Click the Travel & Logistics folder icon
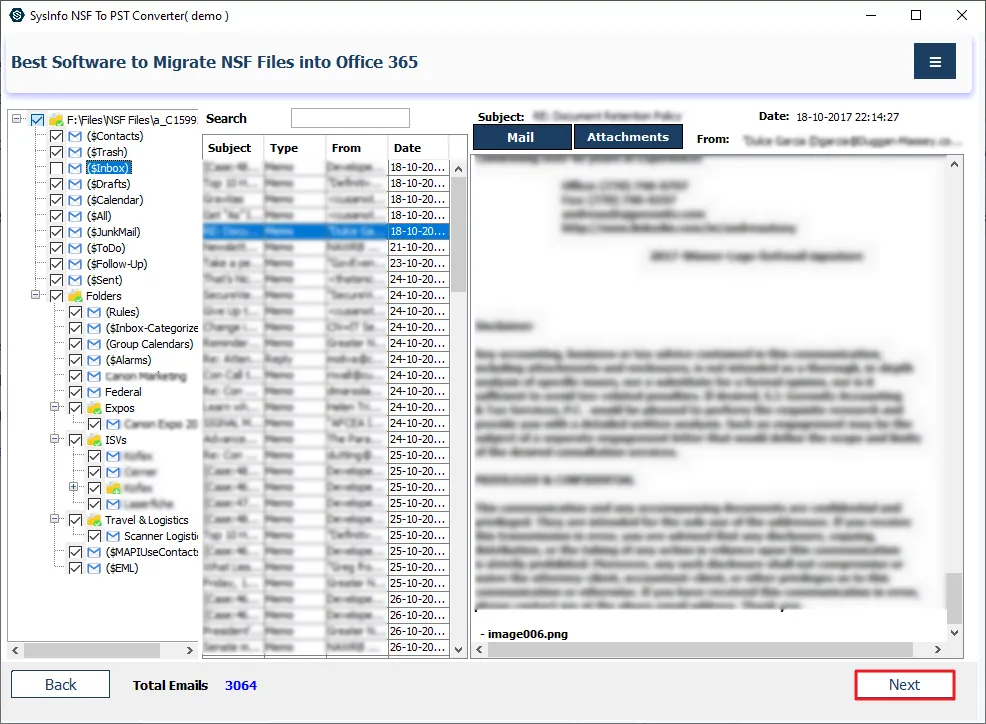The width and height of the screenshot is (986, 724). click(94, 520)
